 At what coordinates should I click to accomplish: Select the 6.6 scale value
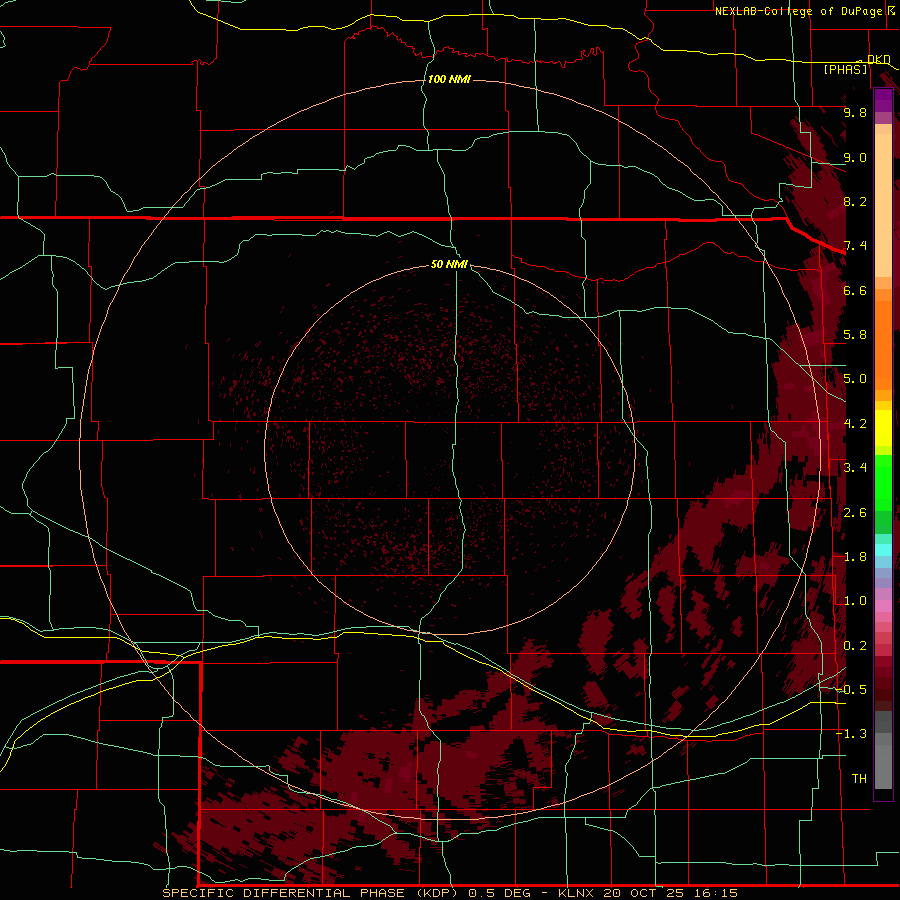click(855, 290)
